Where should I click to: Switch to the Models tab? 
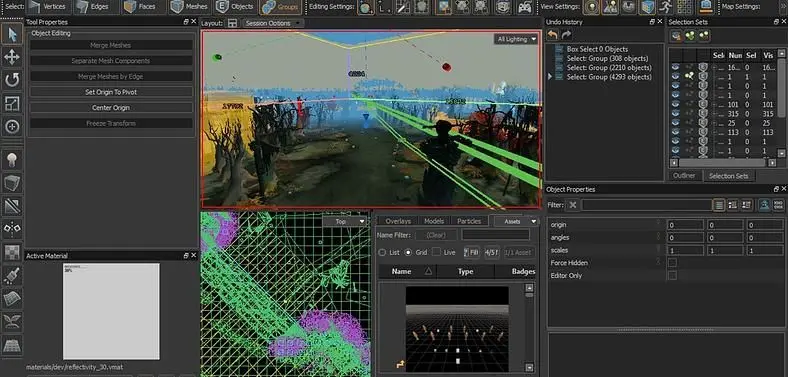[434, 221]
